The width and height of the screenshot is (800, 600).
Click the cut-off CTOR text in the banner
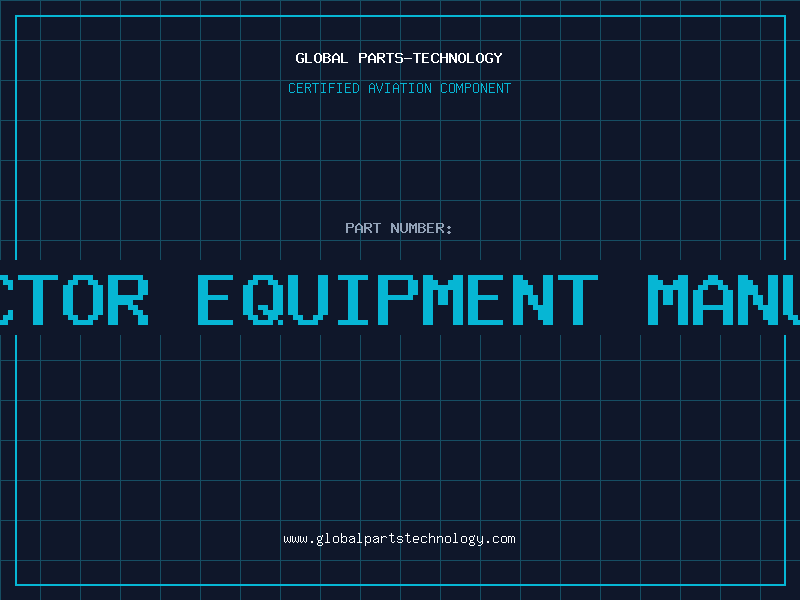74,300
